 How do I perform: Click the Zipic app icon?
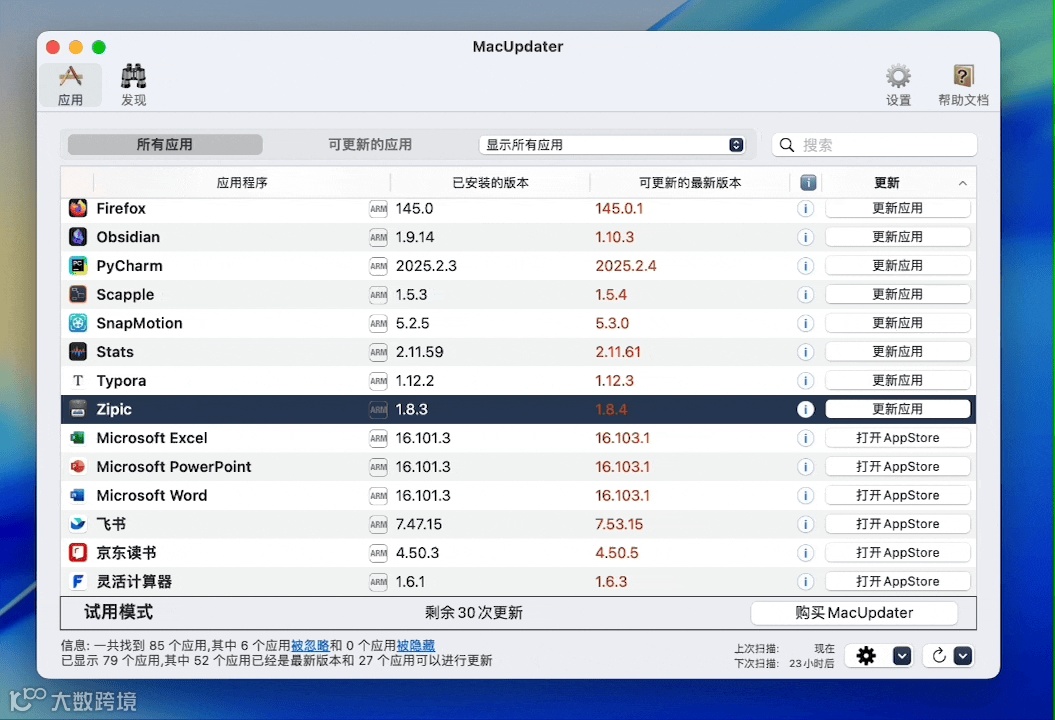78,409
